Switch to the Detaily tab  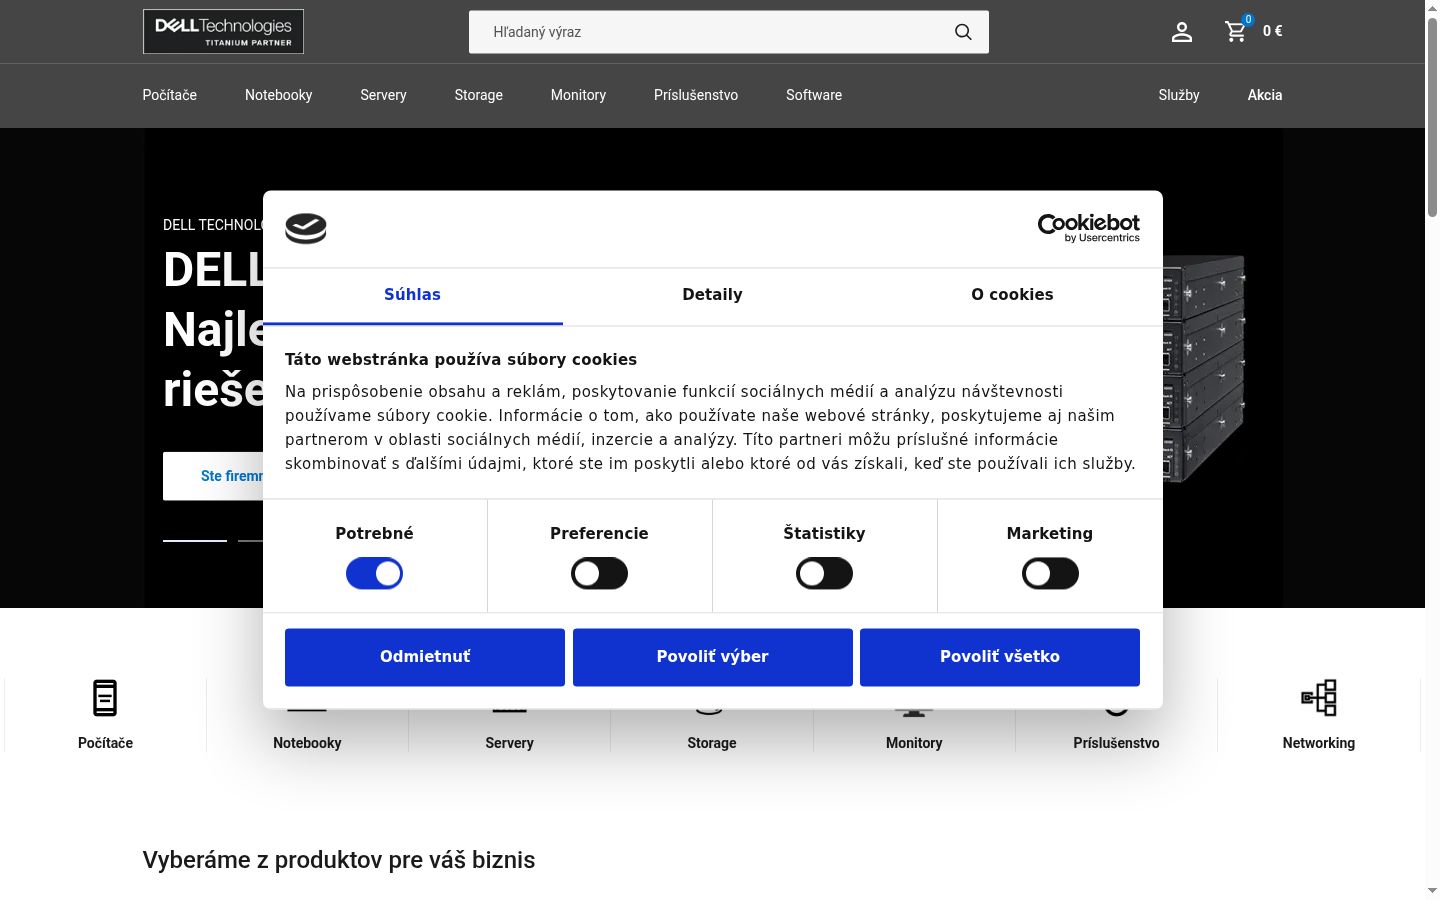[x=713, y=295]
